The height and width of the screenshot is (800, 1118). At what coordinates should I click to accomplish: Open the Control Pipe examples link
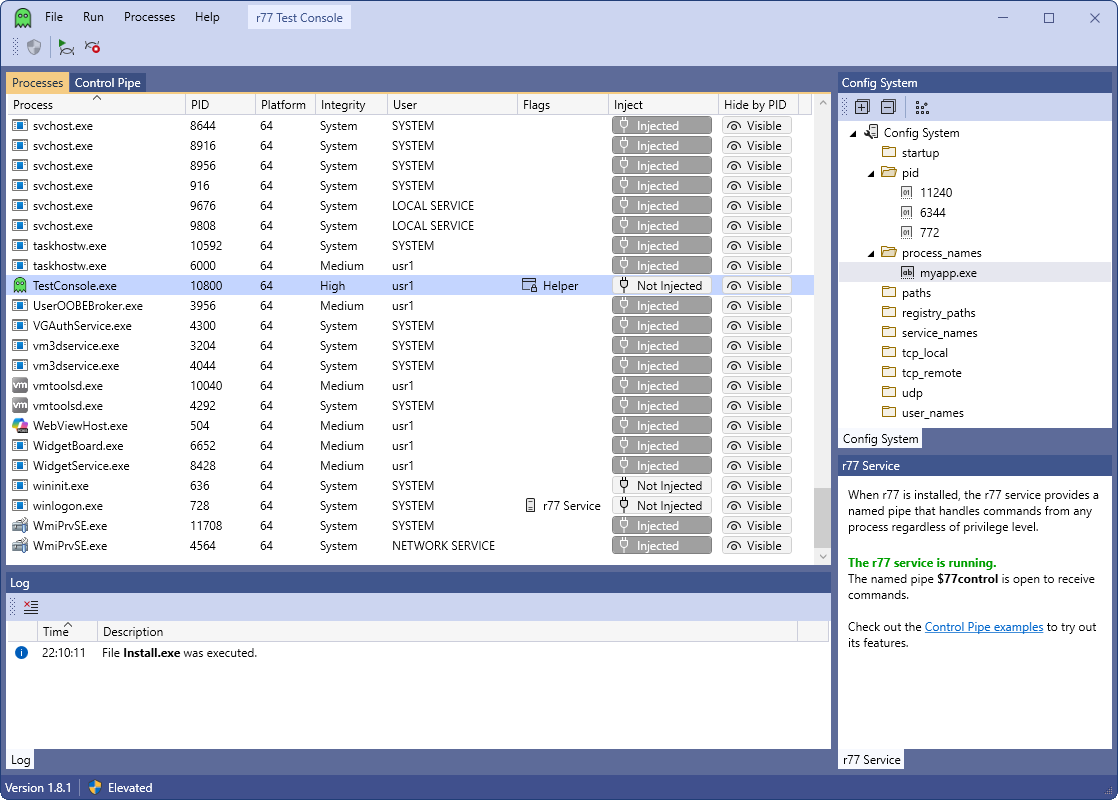983,627
